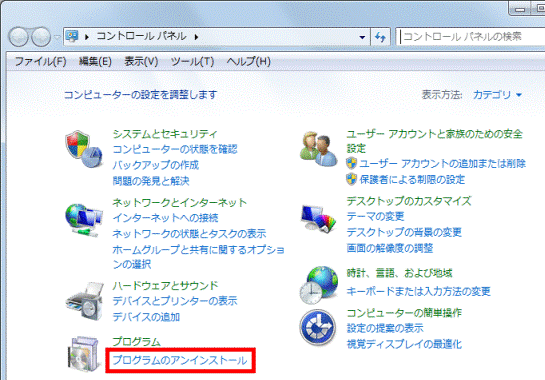Open 視覚ディスプレイの最適化 link
Screen dimensions: 545x380
(x=404, y=344)
